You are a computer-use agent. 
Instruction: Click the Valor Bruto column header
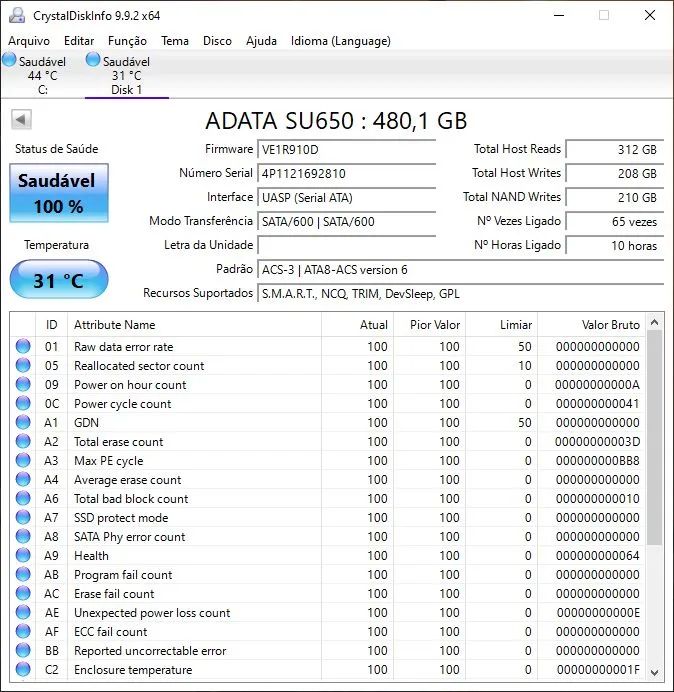click(591, 325)
